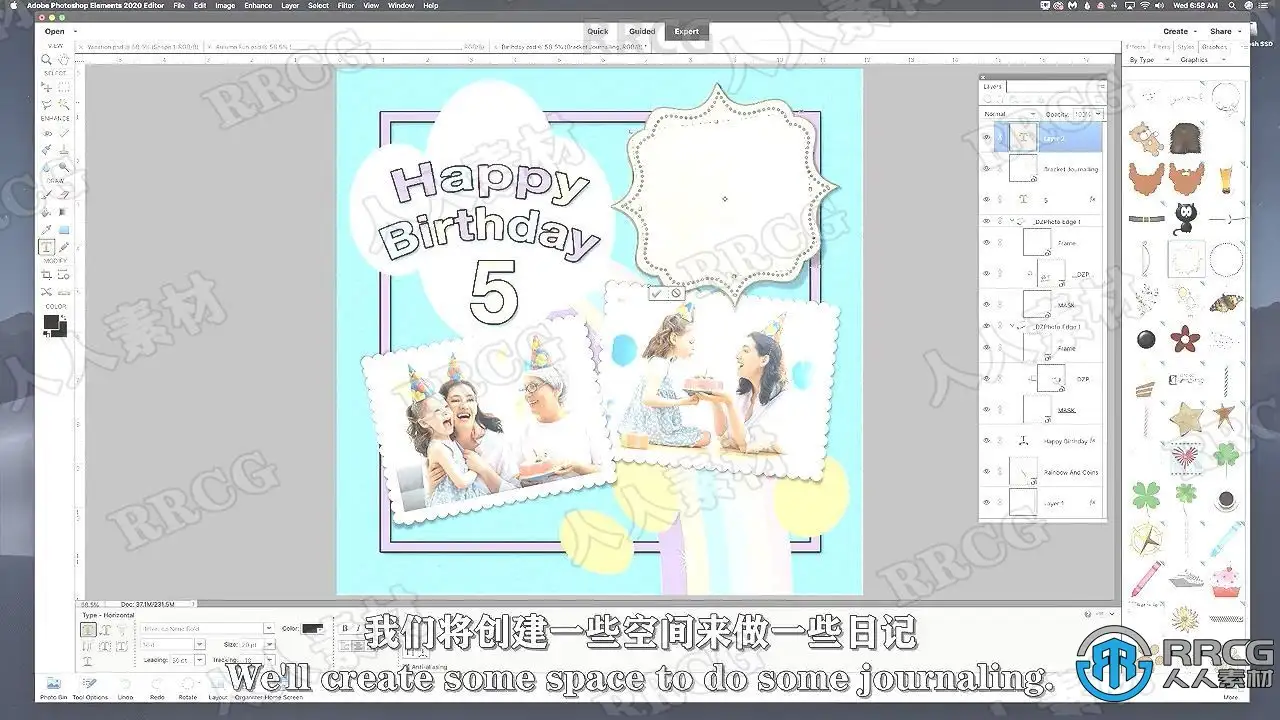Select the Eraser tool

pyautogui.click(x=63, y=194)
